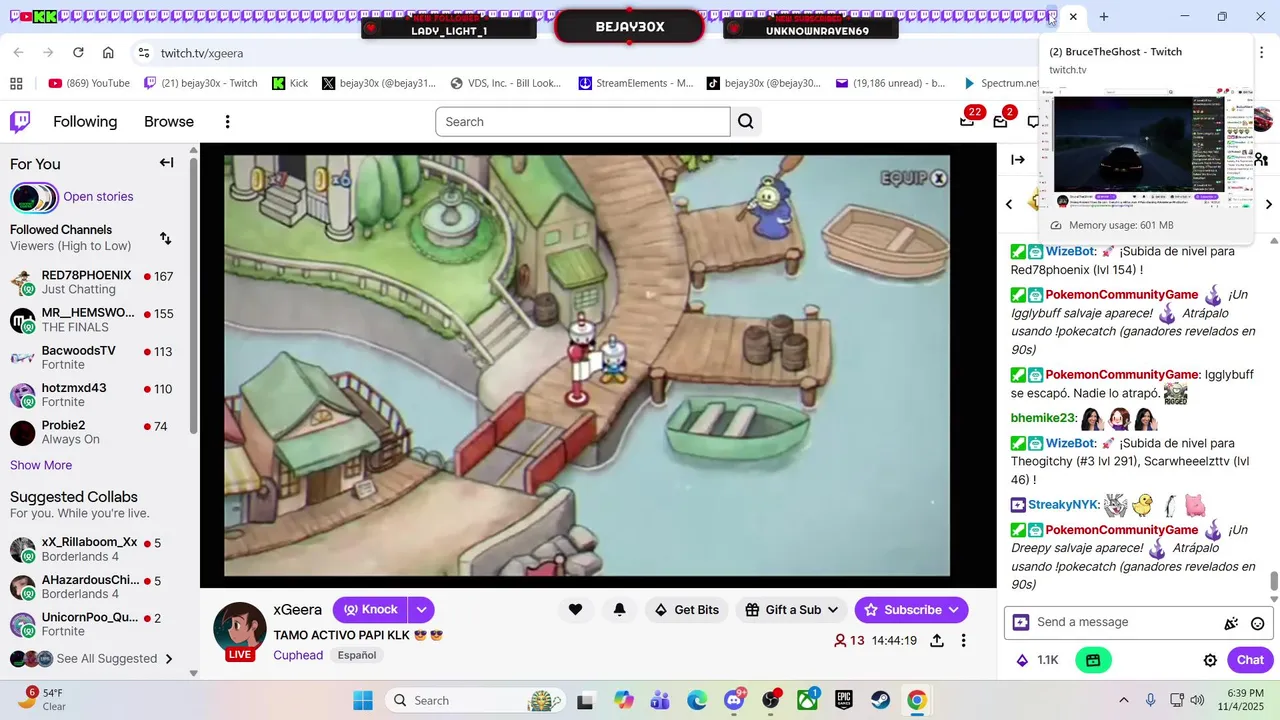
Task: Click the purple Chat send button
Action: click(x=1250, y=660)
